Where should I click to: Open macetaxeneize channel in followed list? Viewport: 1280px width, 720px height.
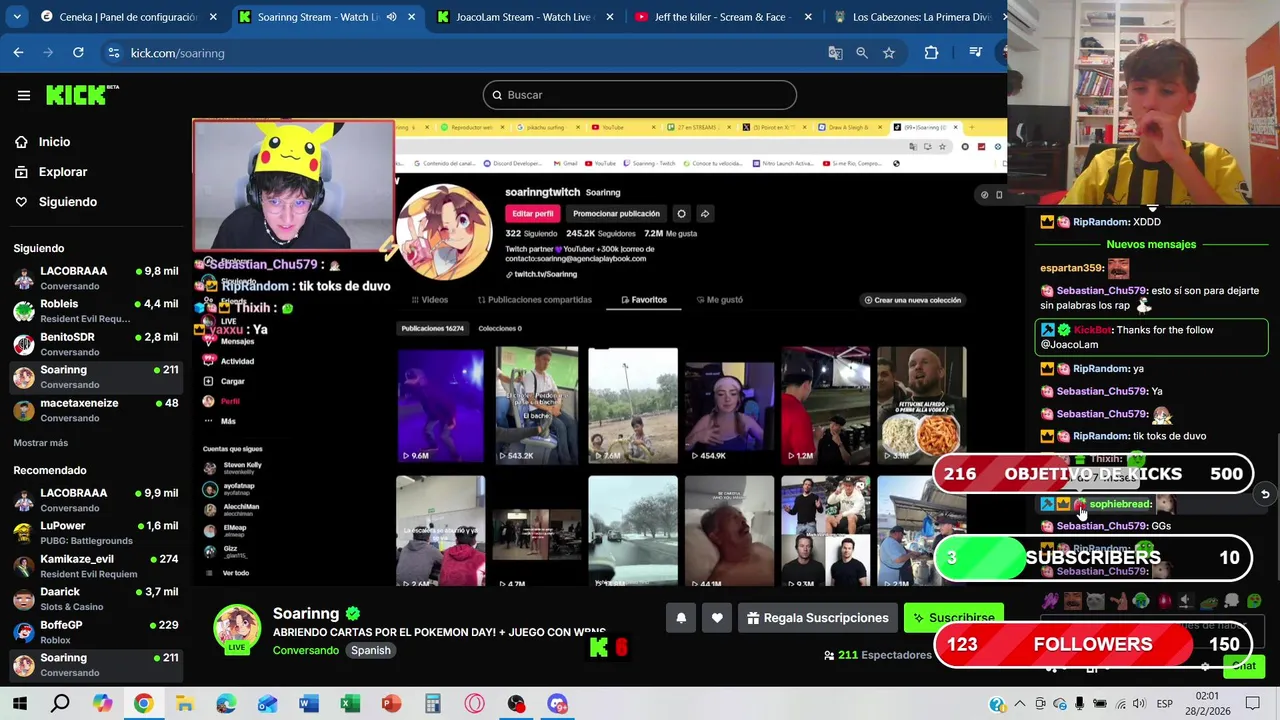(95, 410)
